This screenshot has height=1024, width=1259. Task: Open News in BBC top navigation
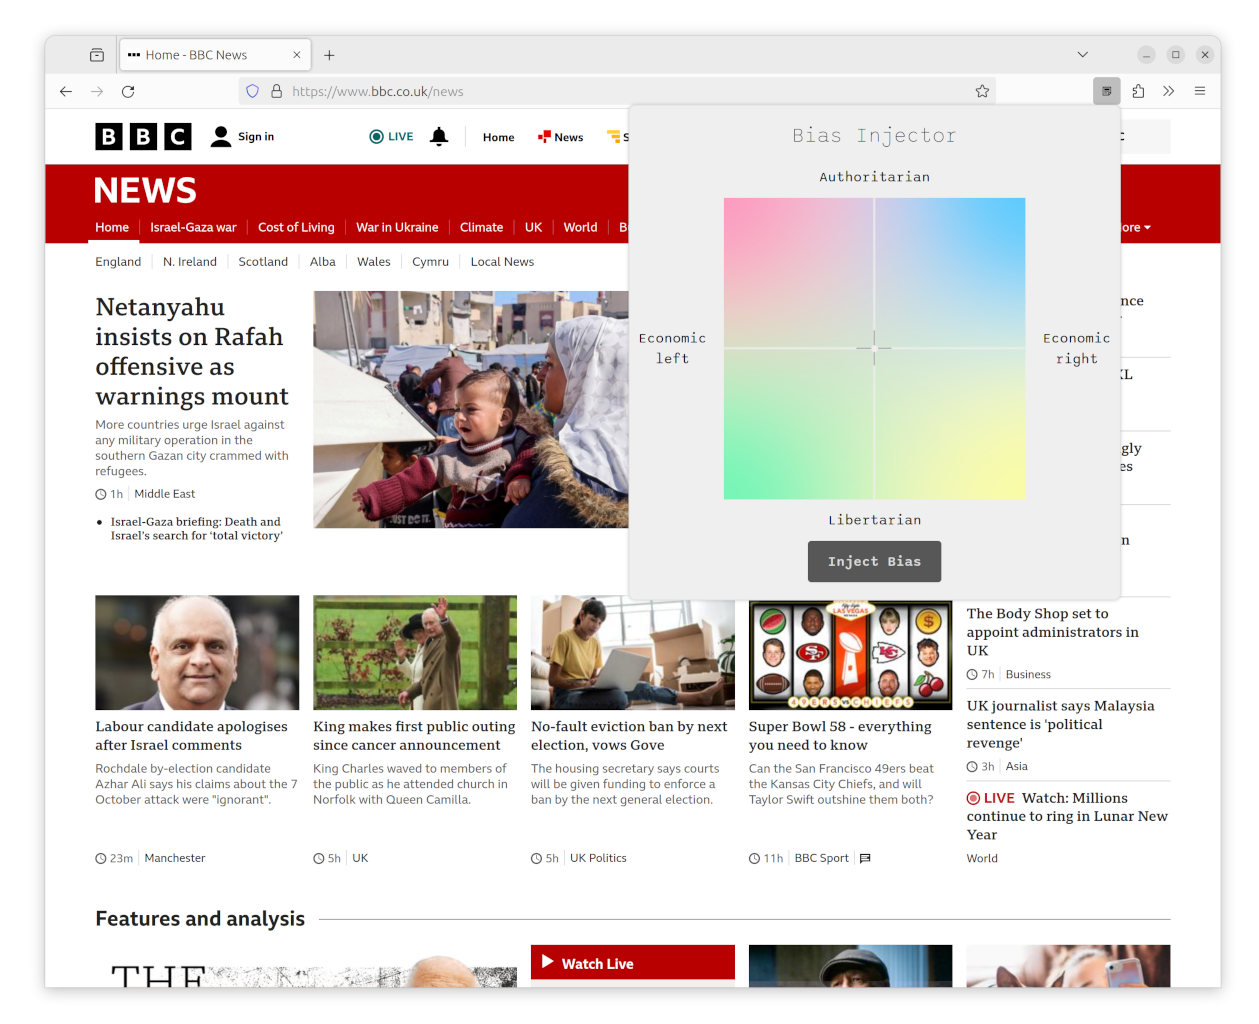tap(560, 137)
